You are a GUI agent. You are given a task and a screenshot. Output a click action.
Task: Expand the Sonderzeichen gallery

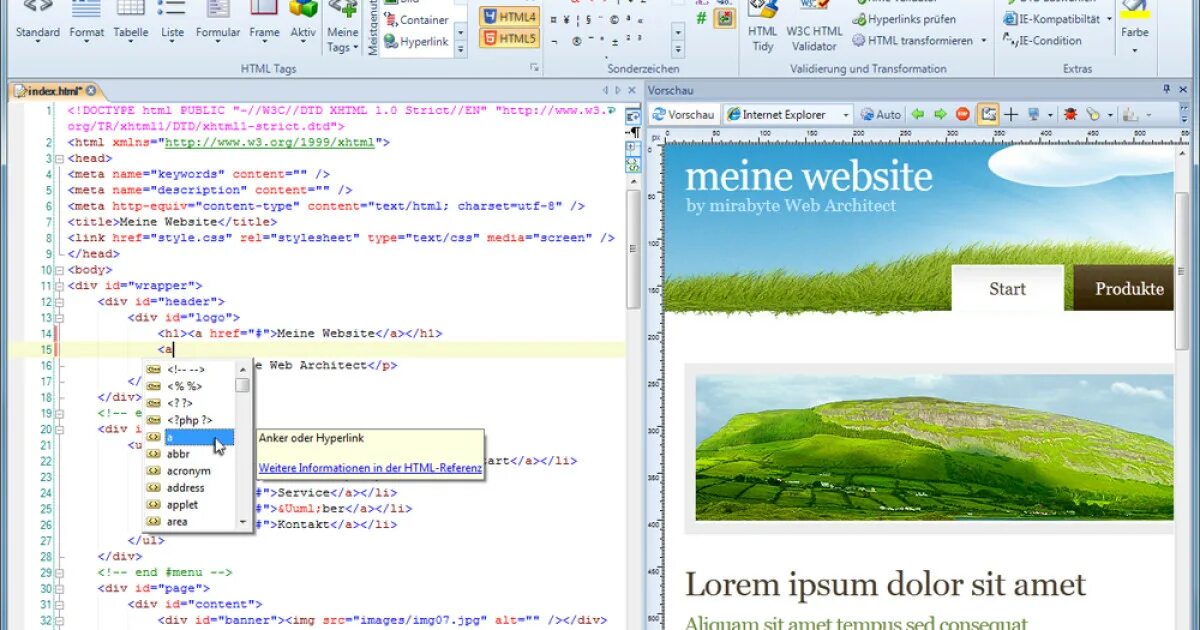tap(677, 49)
